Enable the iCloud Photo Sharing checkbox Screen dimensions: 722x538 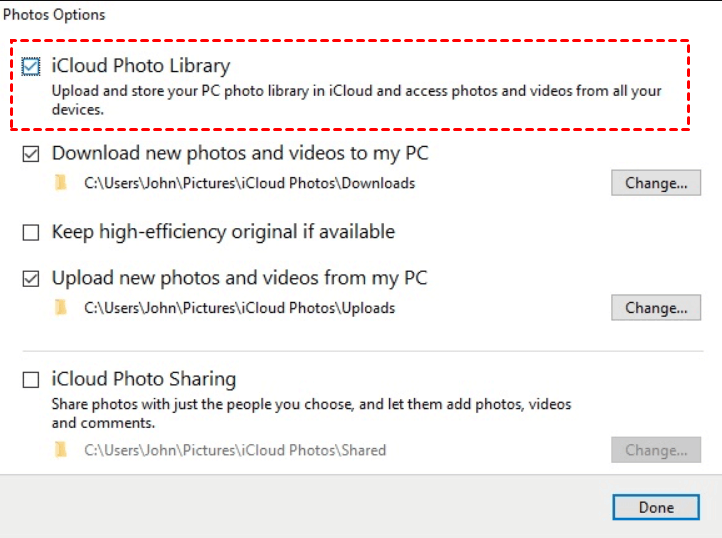31,380
